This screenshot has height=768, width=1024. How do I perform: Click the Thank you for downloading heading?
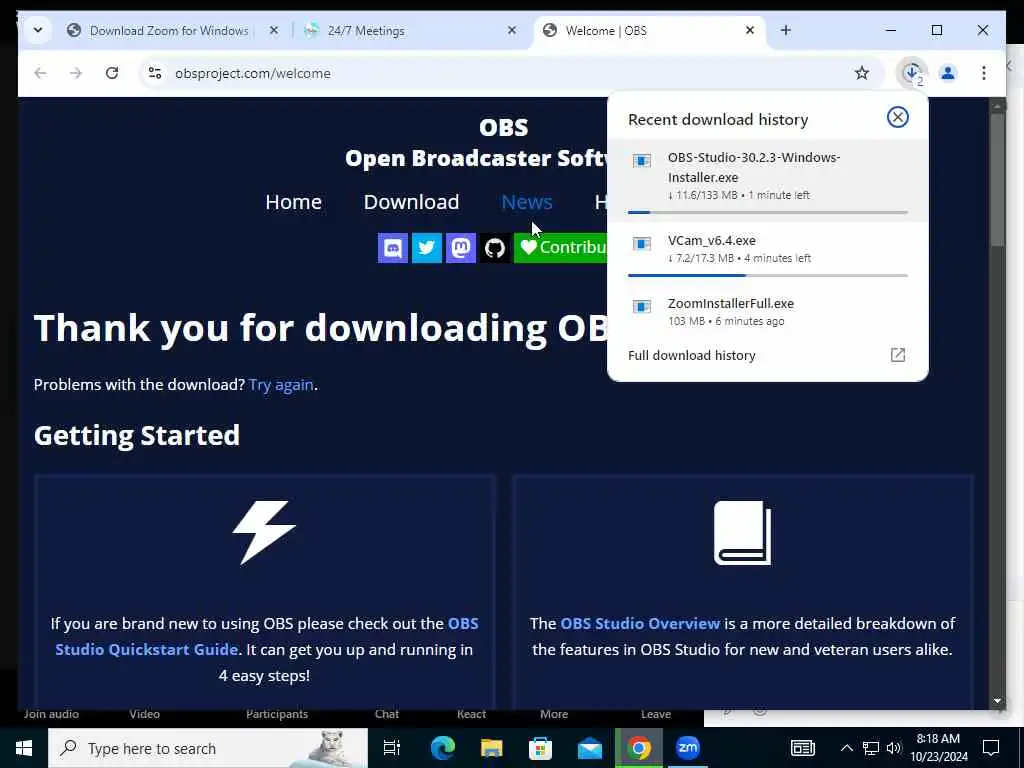point(321,328)
